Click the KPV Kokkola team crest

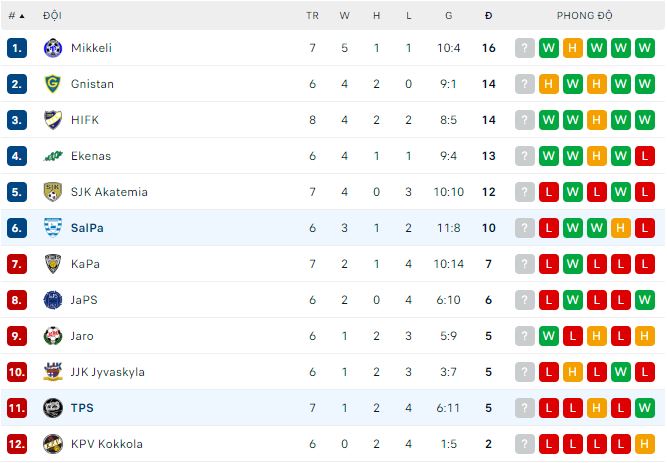pyautogui.click(x=53, y=444)
